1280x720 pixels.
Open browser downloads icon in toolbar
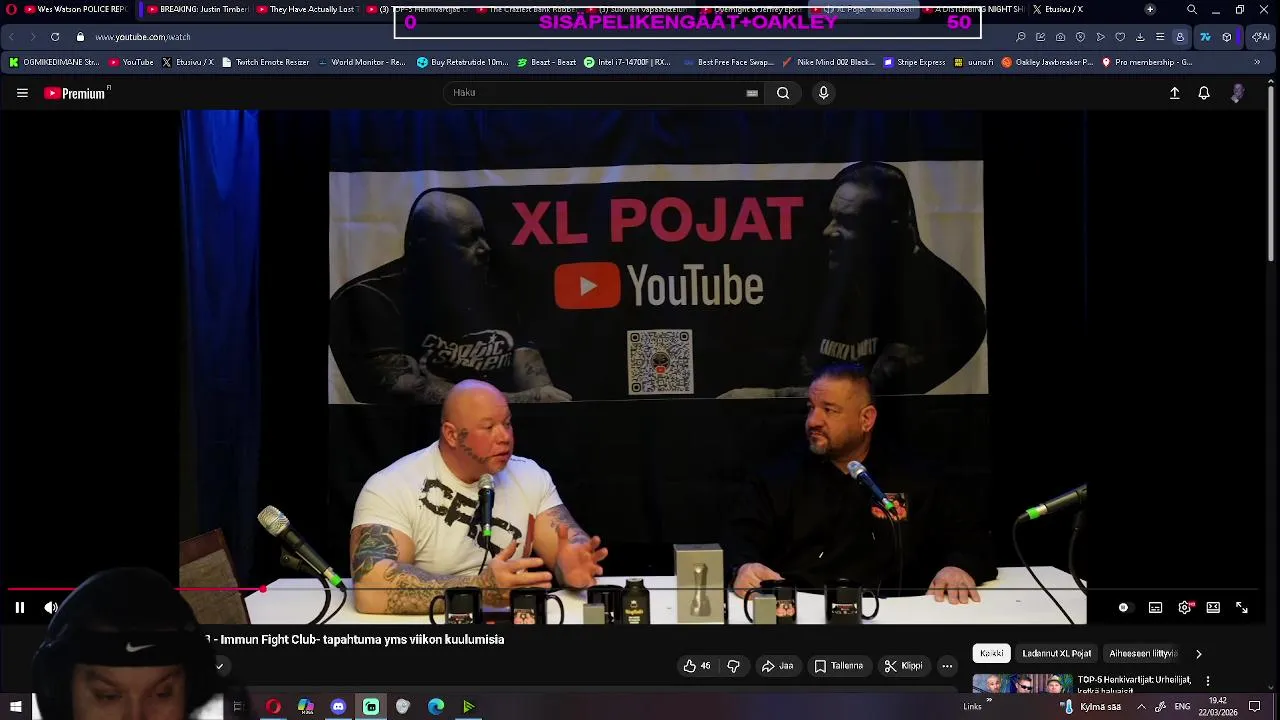point(1140,37)
